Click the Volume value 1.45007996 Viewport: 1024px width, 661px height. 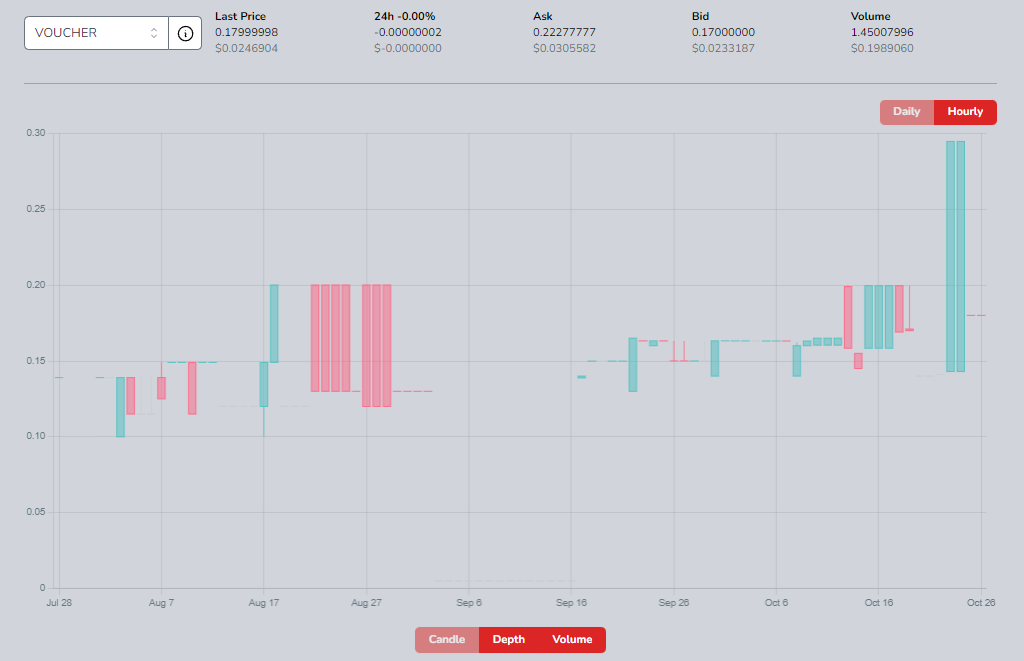(882, 32)
